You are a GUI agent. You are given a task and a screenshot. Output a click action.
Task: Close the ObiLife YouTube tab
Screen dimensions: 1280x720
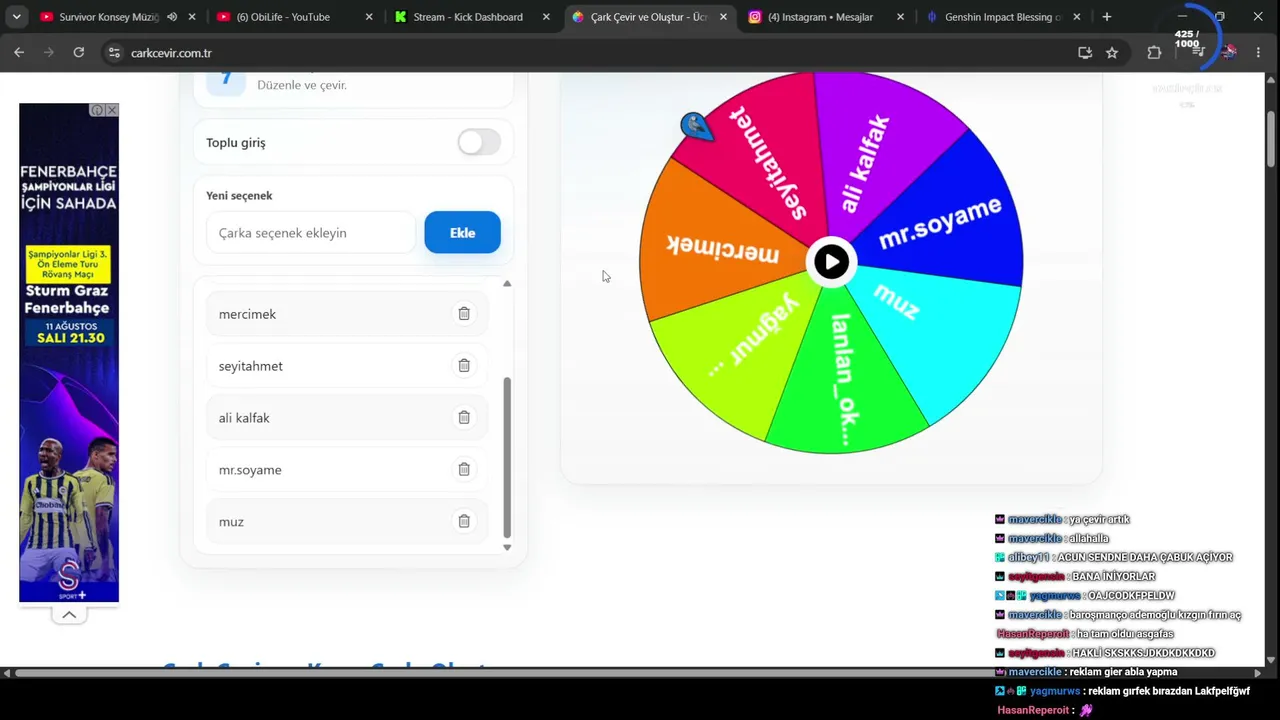click(369, 17)
